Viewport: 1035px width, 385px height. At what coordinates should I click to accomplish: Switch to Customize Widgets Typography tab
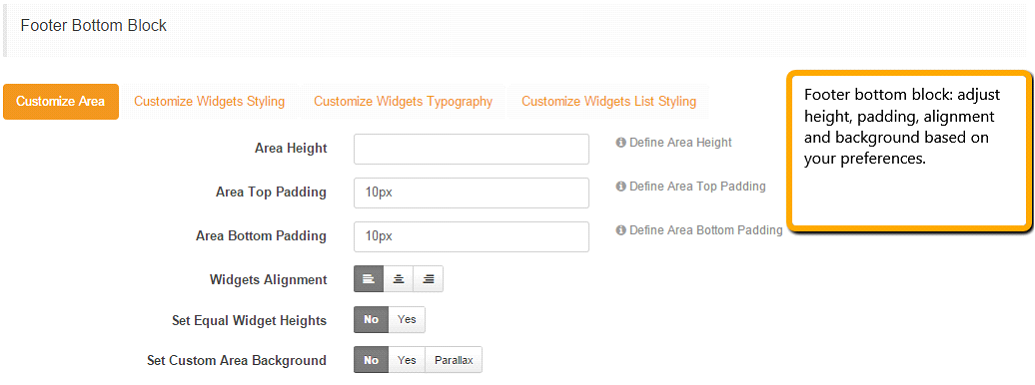tap(403, 102)
